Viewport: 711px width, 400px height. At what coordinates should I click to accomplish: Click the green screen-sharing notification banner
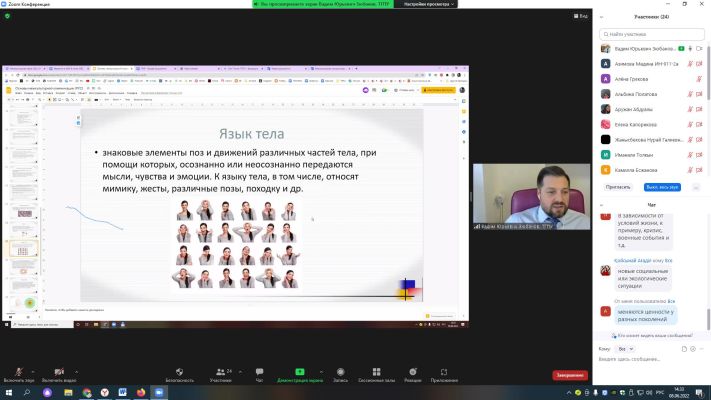pyautogui.click(x=323, y=4)
